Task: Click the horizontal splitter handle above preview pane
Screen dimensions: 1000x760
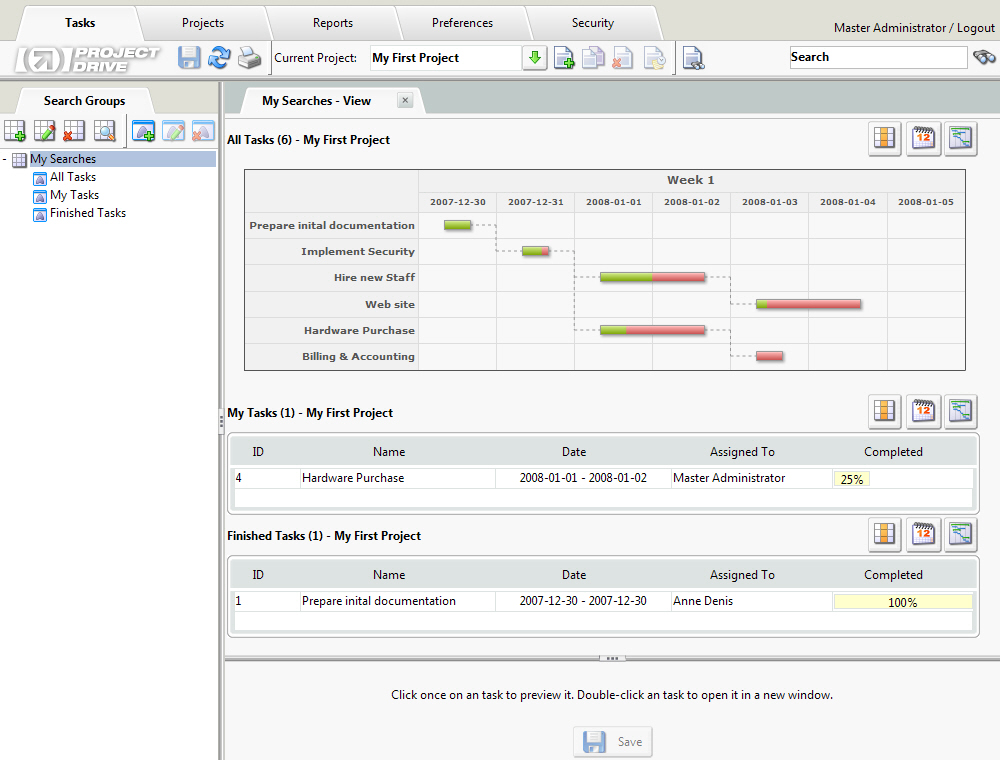Action: point(612,659)
